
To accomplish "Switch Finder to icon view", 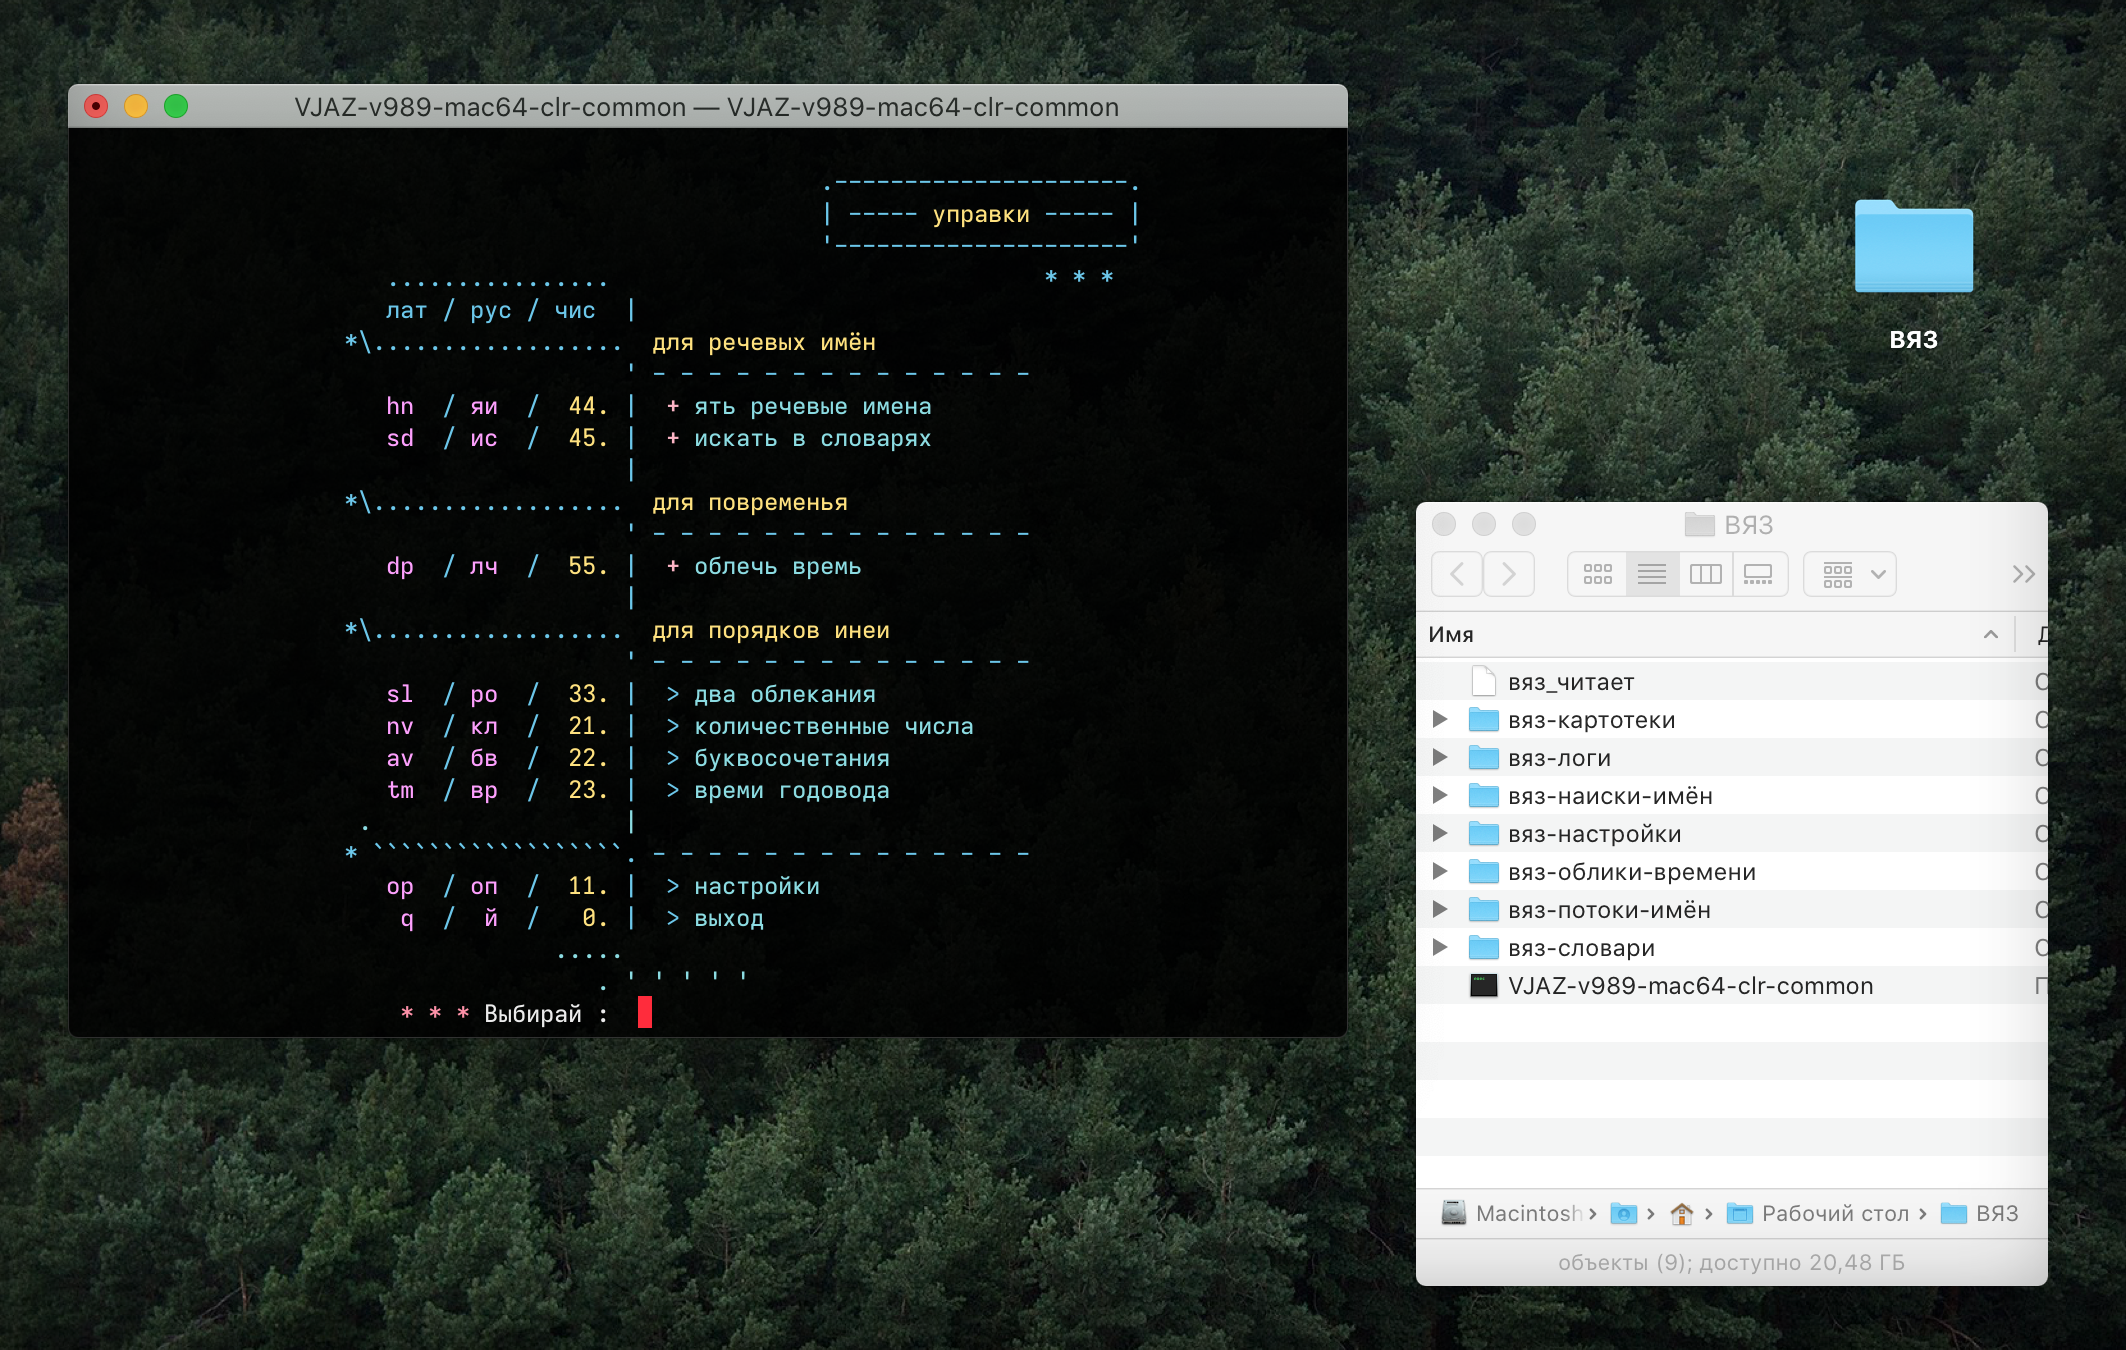I will tap(1597, 574).
